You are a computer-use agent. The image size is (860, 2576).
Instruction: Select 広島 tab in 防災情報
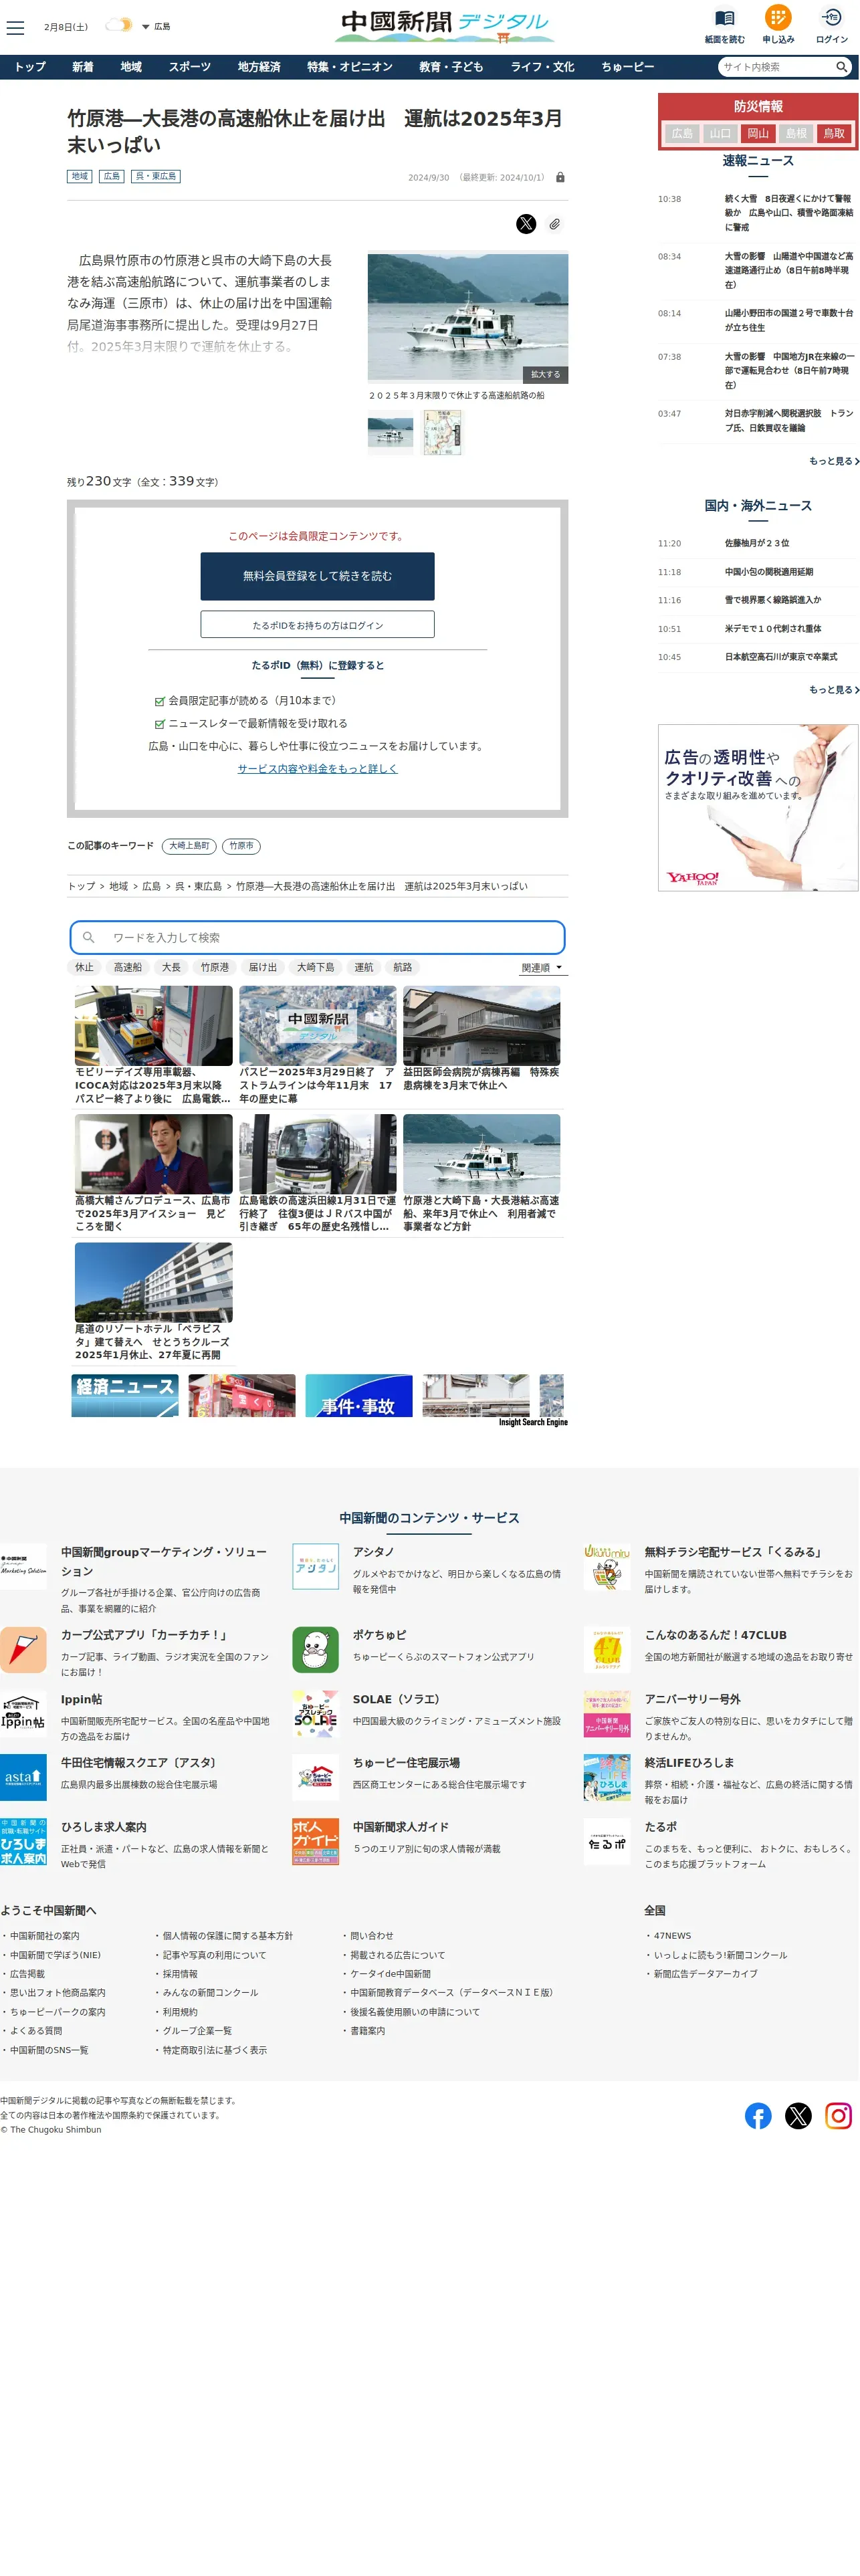click(x=682, y=133)
